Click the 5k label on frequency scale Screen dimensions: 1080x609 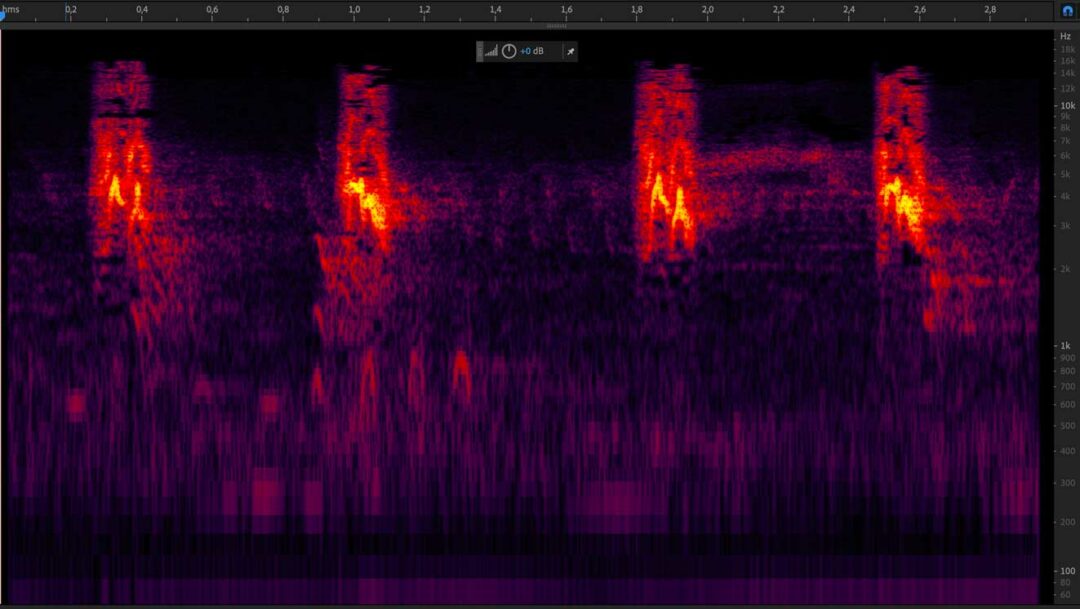pos(1066,175)
